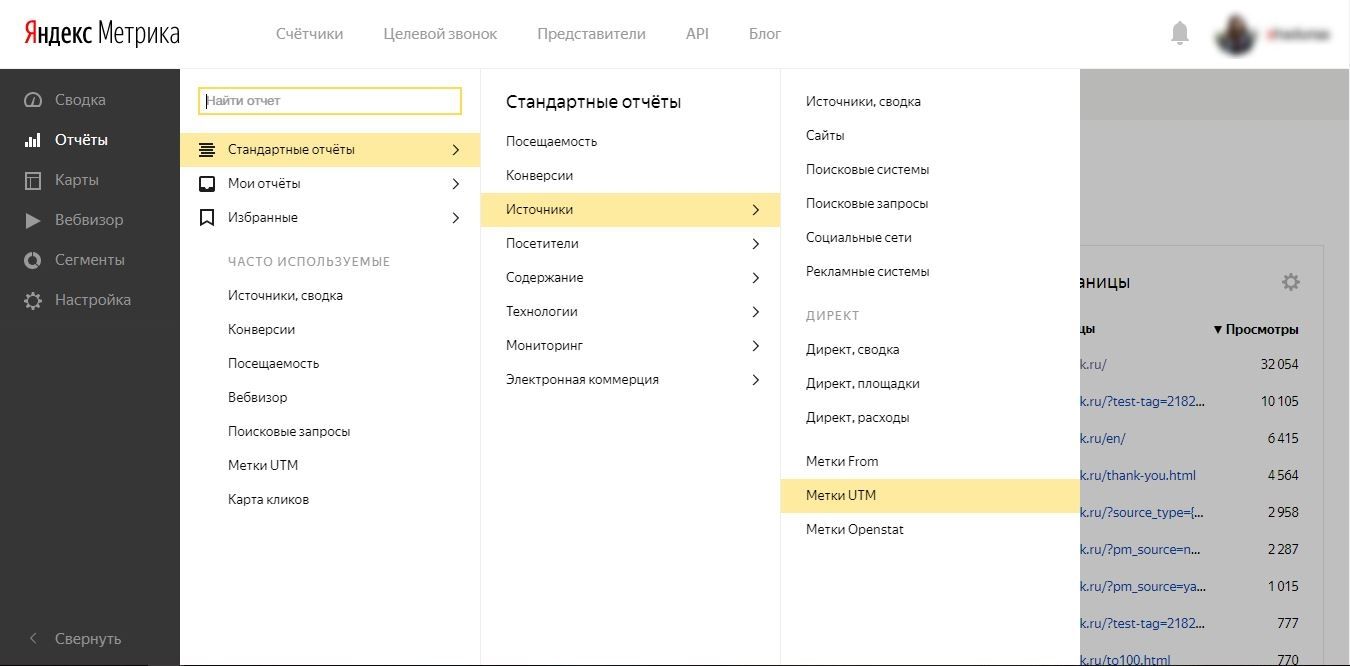Screen dimensions: 1350x666
Task: Open Поисковые системы report
Action: point(867,169)
